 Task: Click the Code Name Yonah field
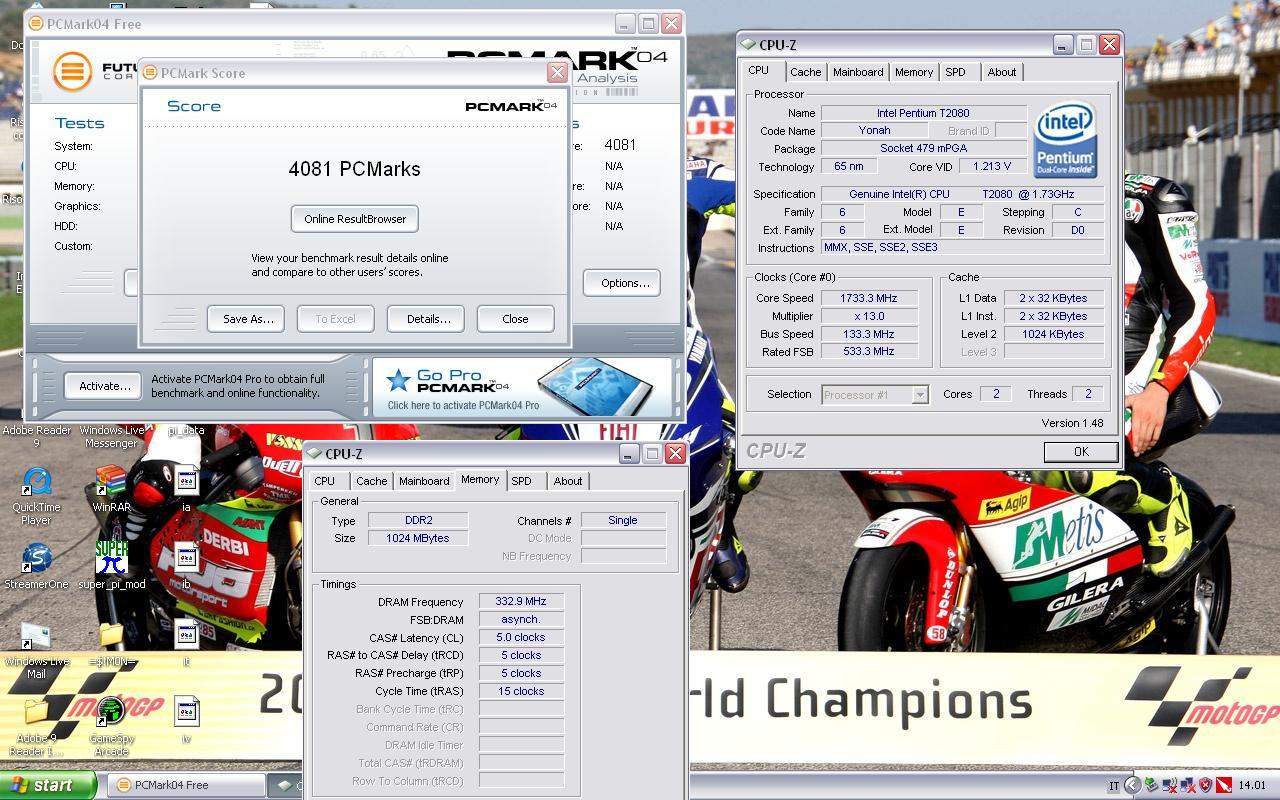click(875, 131)
